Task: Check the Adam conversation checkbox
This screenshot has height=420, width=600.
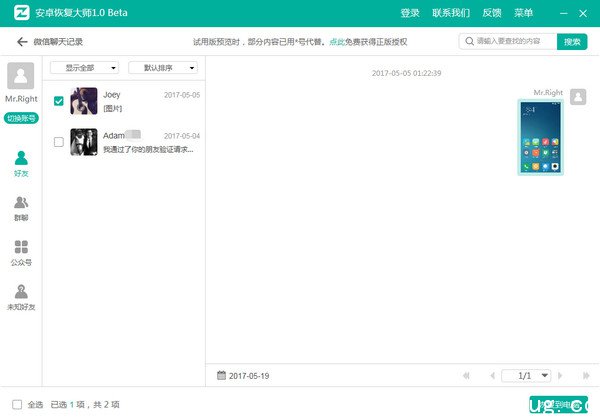Action: (59, 142)
